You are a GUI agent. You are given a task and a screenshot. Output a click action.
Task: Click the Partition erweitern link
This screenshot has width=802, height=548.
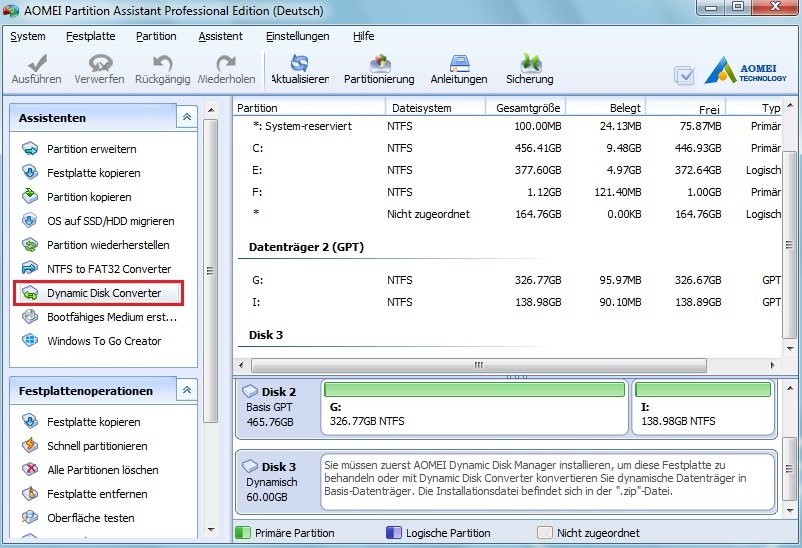91,149
